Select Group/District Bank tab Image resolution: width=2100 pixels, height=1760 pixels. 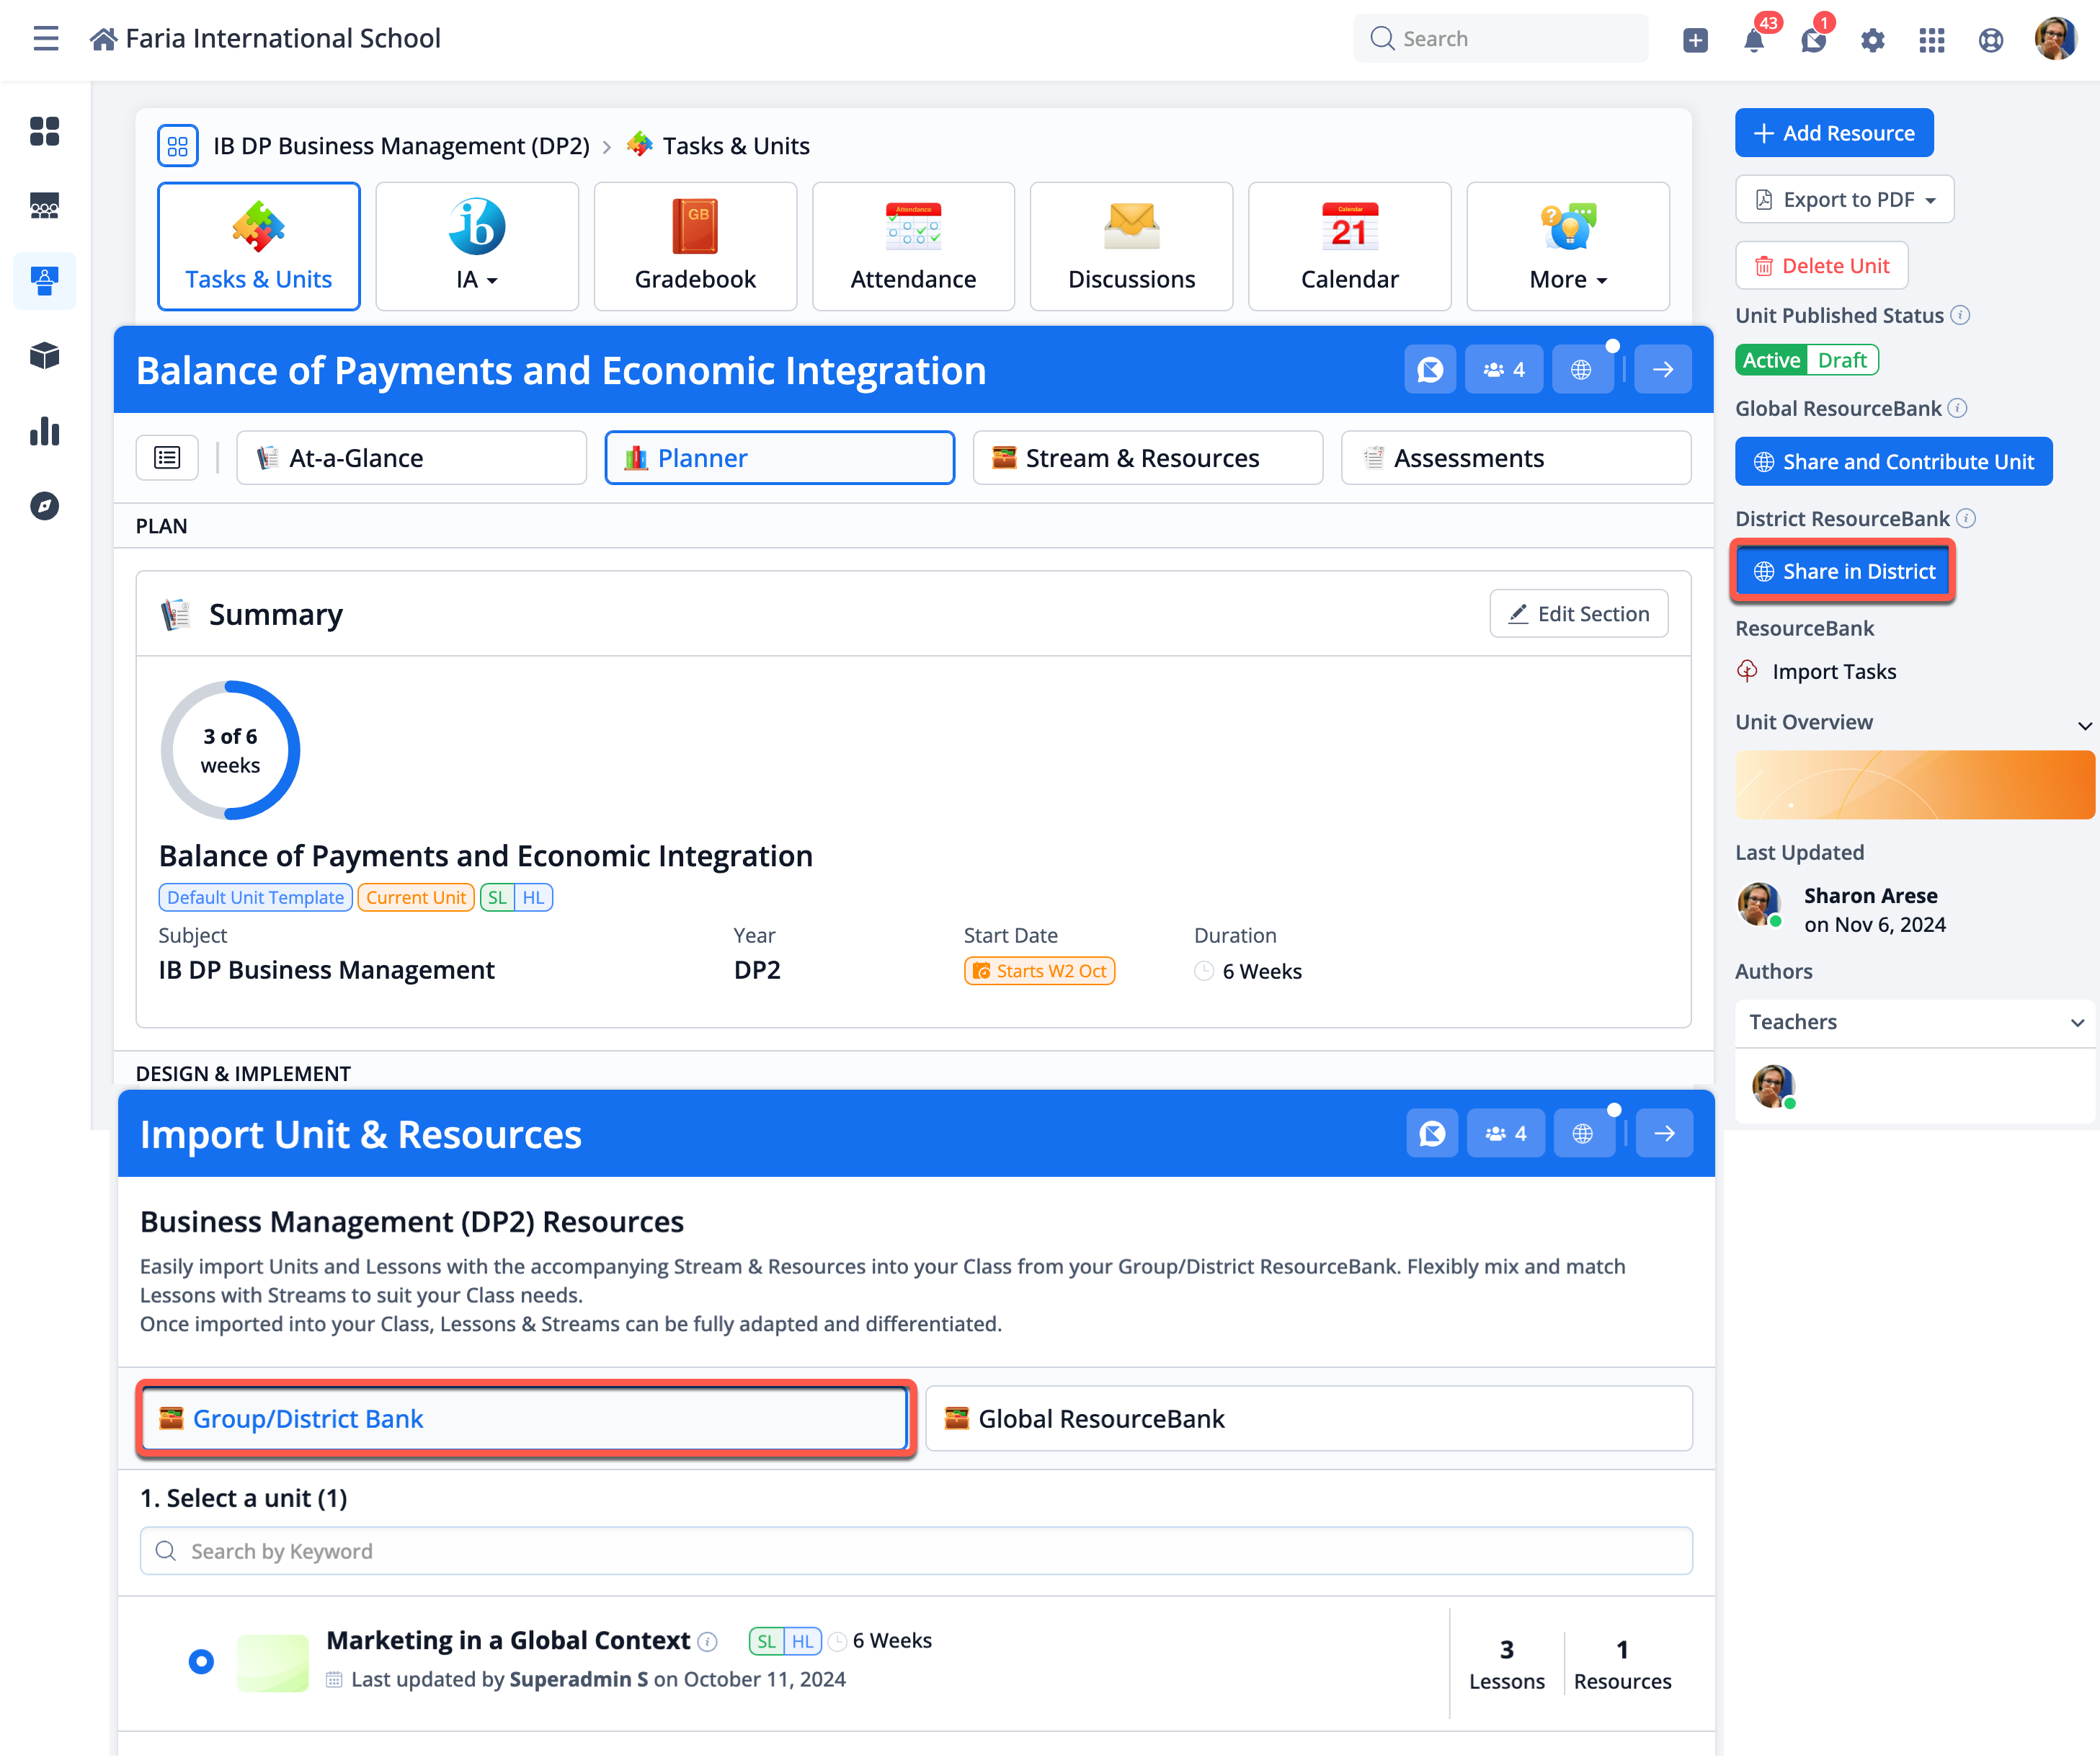(x=525, y=1420)
